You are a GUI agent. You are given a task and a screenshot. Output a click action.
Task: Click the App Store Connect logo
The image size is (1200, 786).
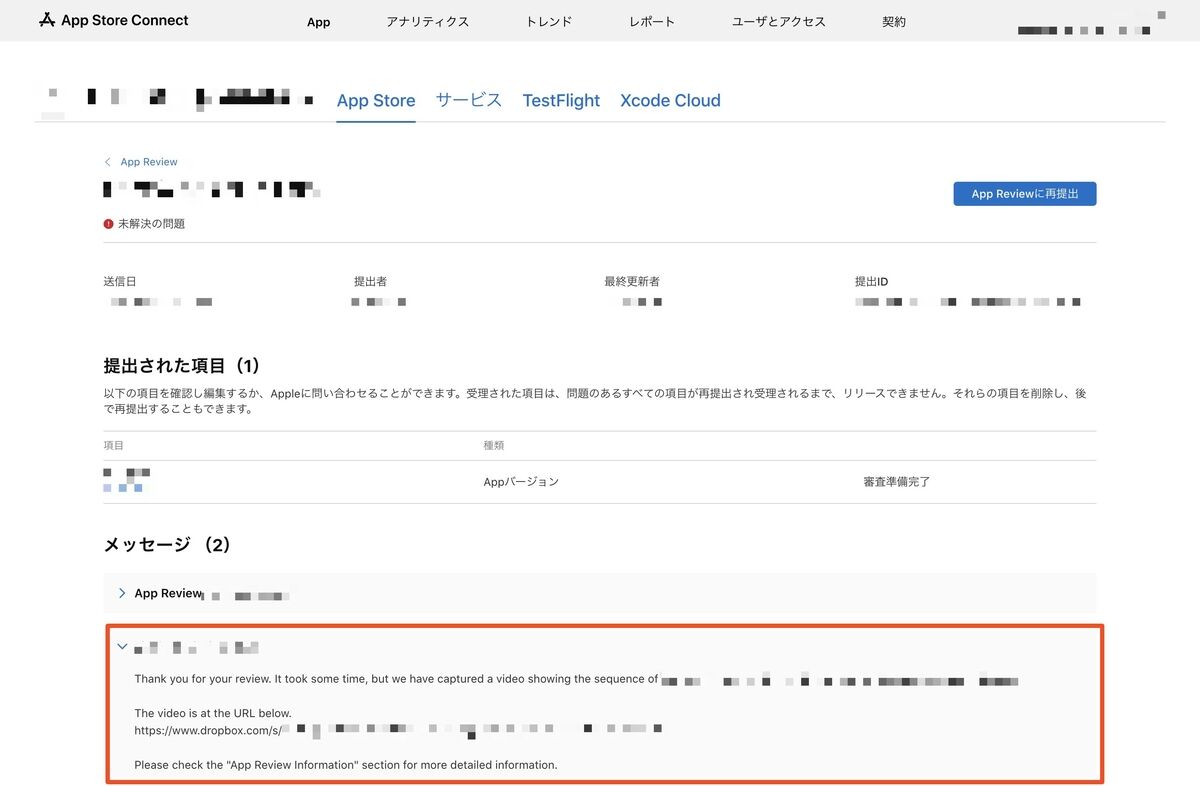point(113,20)
